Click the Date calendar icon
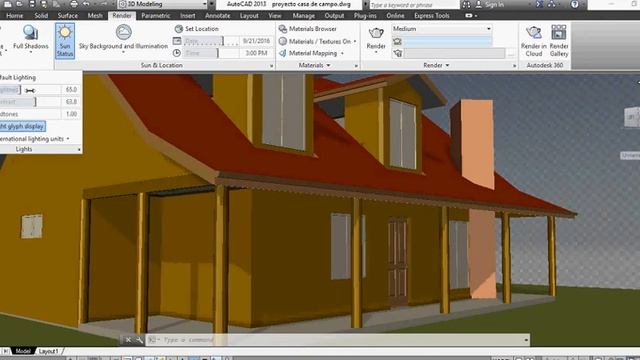The height and width of the screenshot is (360, 640). (177, 41)
